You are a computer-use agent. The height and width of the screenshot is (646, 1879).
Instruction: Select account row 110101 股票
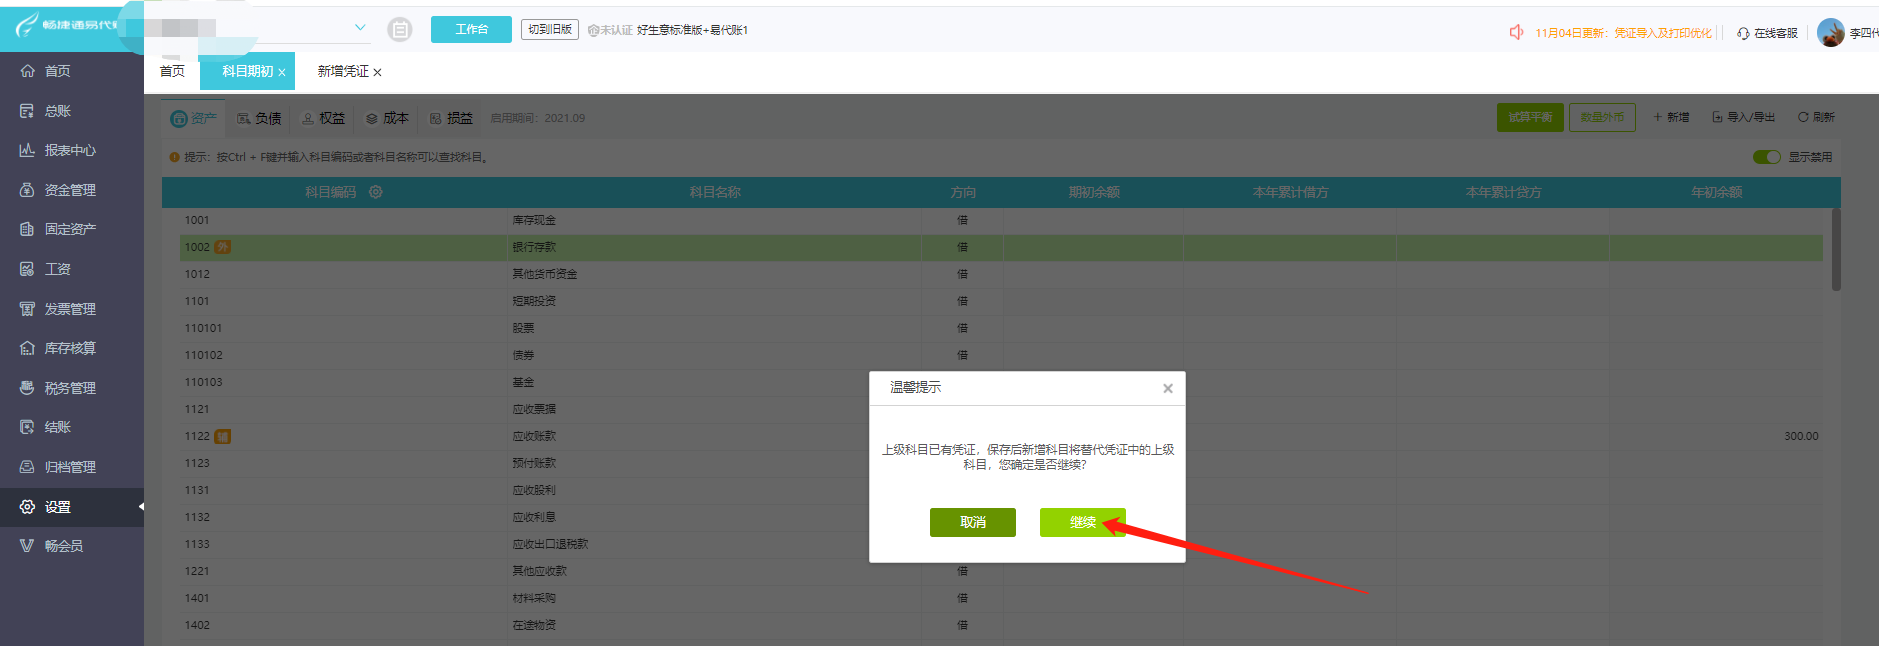(1001, 328)
